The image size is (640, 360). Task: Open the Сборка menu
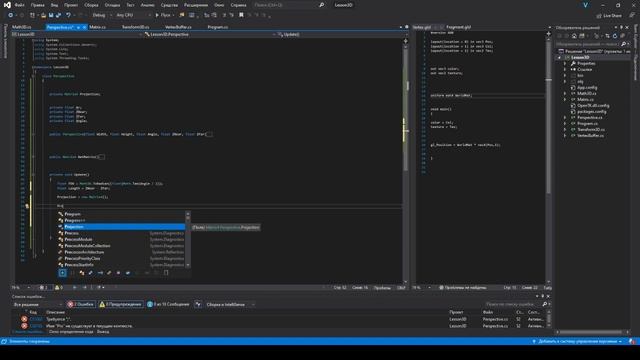tap(91, 5)
